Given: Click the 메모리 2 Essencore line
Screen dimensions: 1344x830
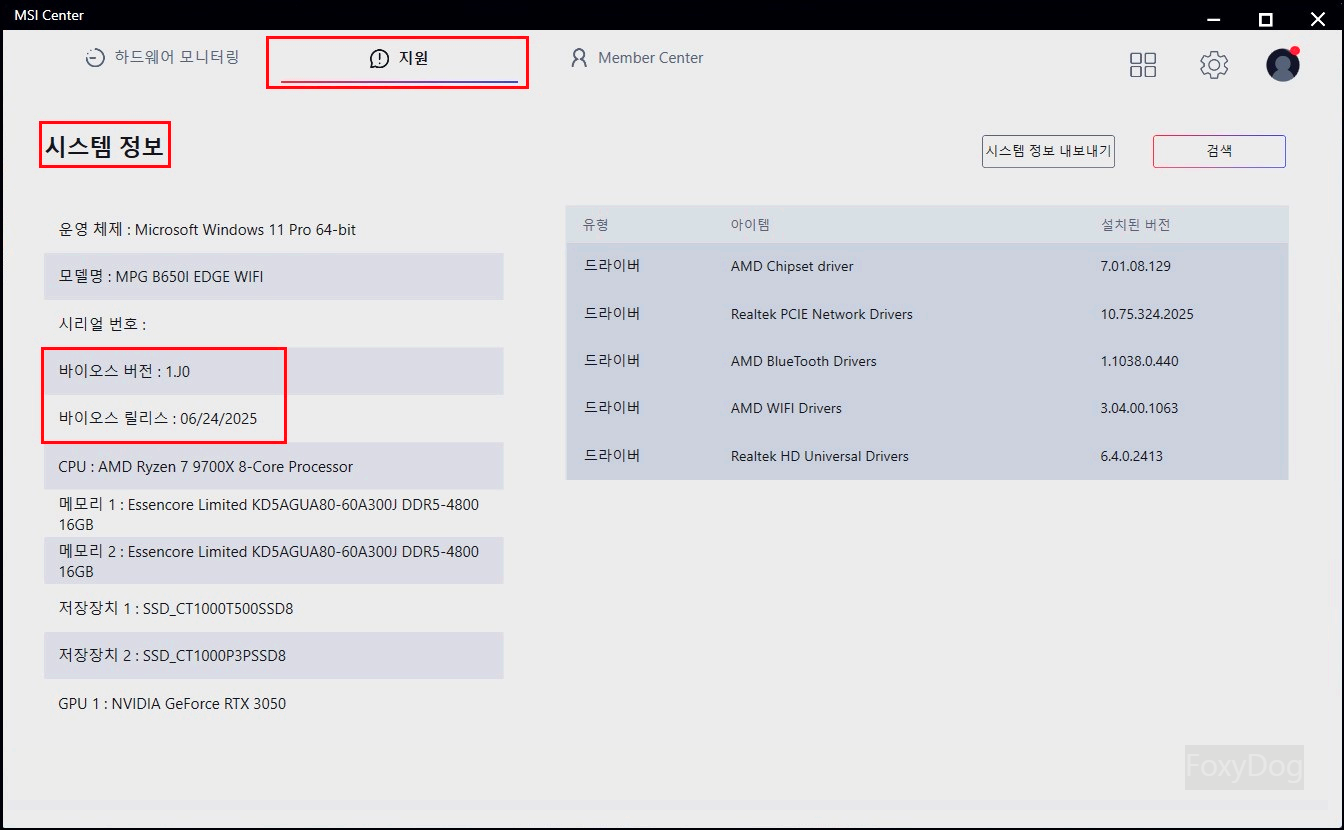Looking at the screenshot, I should pos(273,561).
